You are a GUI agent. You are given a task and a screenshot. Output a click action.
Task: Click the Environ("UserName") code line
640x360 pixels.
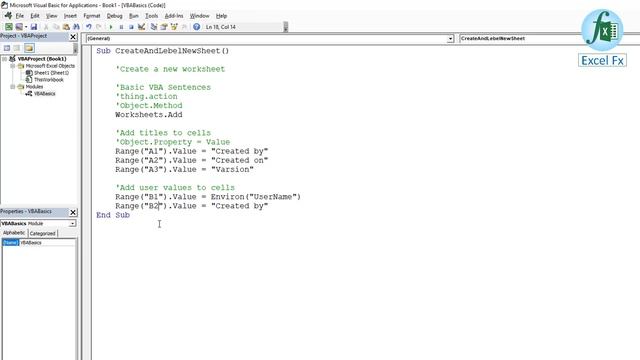(208, 197)
